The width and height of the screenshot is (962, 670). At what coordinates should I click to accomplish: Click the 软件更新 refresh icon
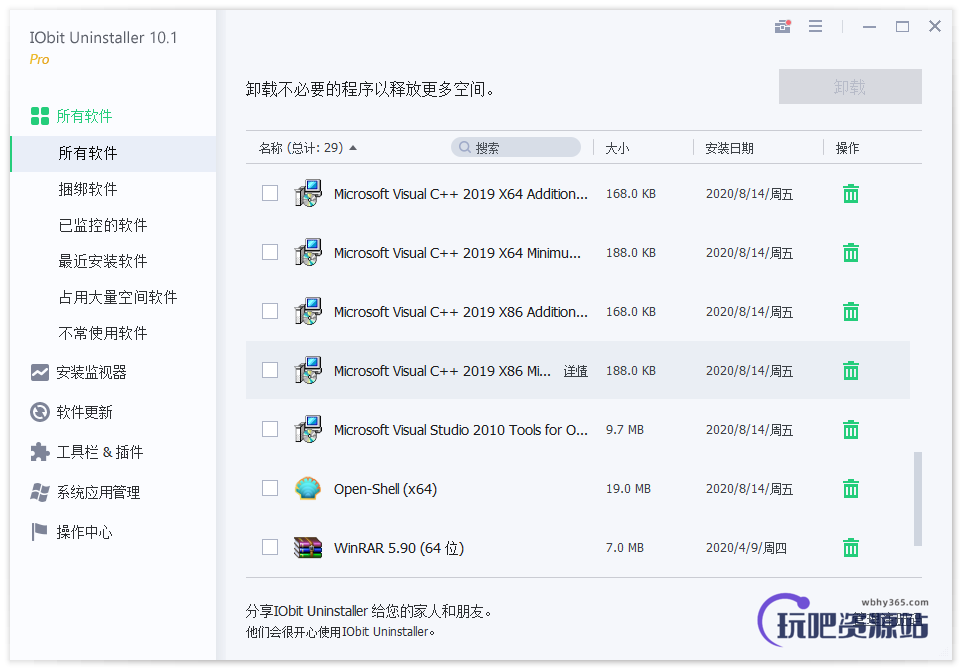click(40, 412)
